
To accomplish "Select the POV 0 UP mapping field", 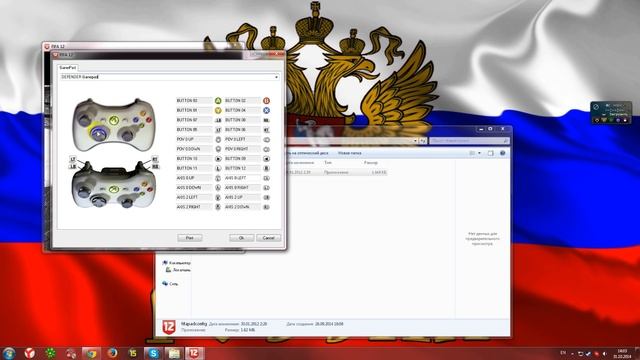I will pos(194,139).
